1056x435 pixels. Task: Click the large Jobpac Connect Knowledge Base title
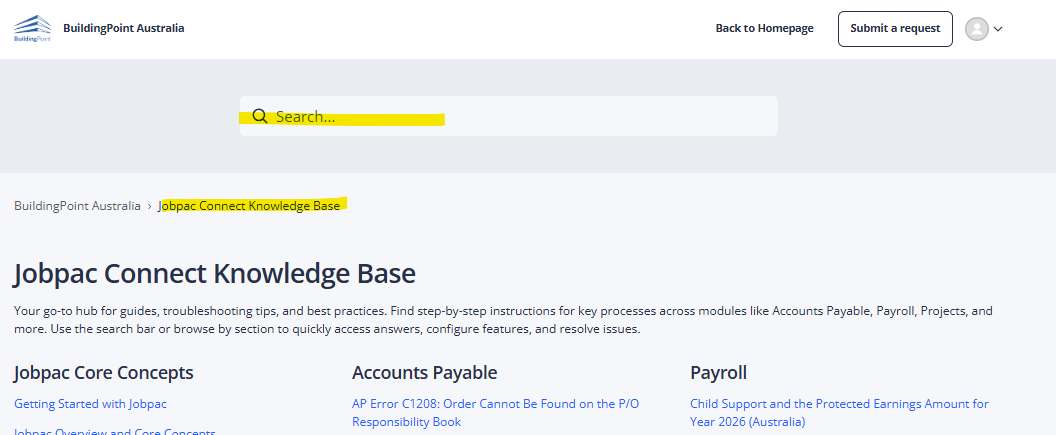[215, 274]
